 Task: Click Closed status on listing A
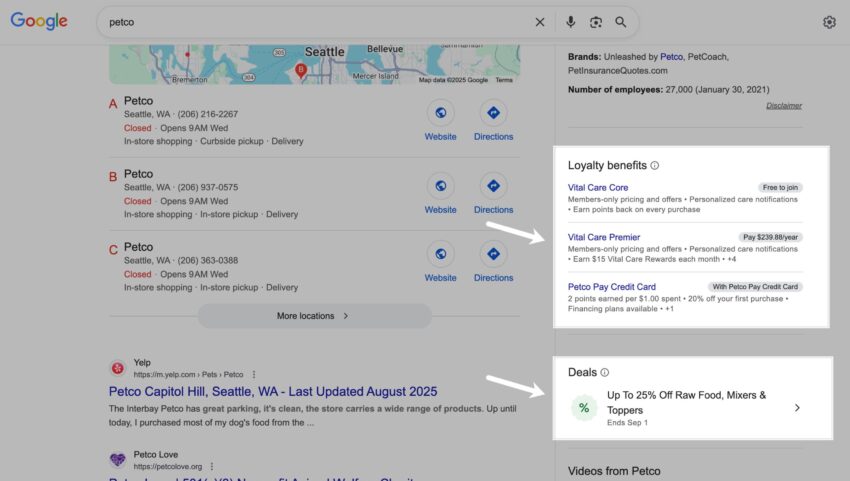pos(137,128)
